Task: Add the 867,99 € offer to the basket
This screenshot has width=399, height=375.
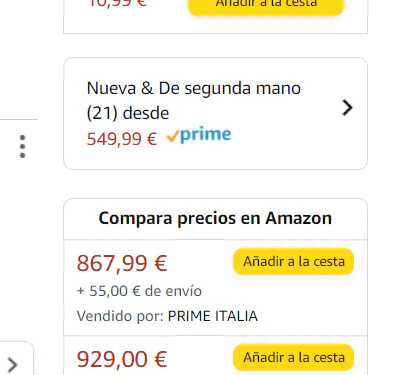Action: [293, 262]
